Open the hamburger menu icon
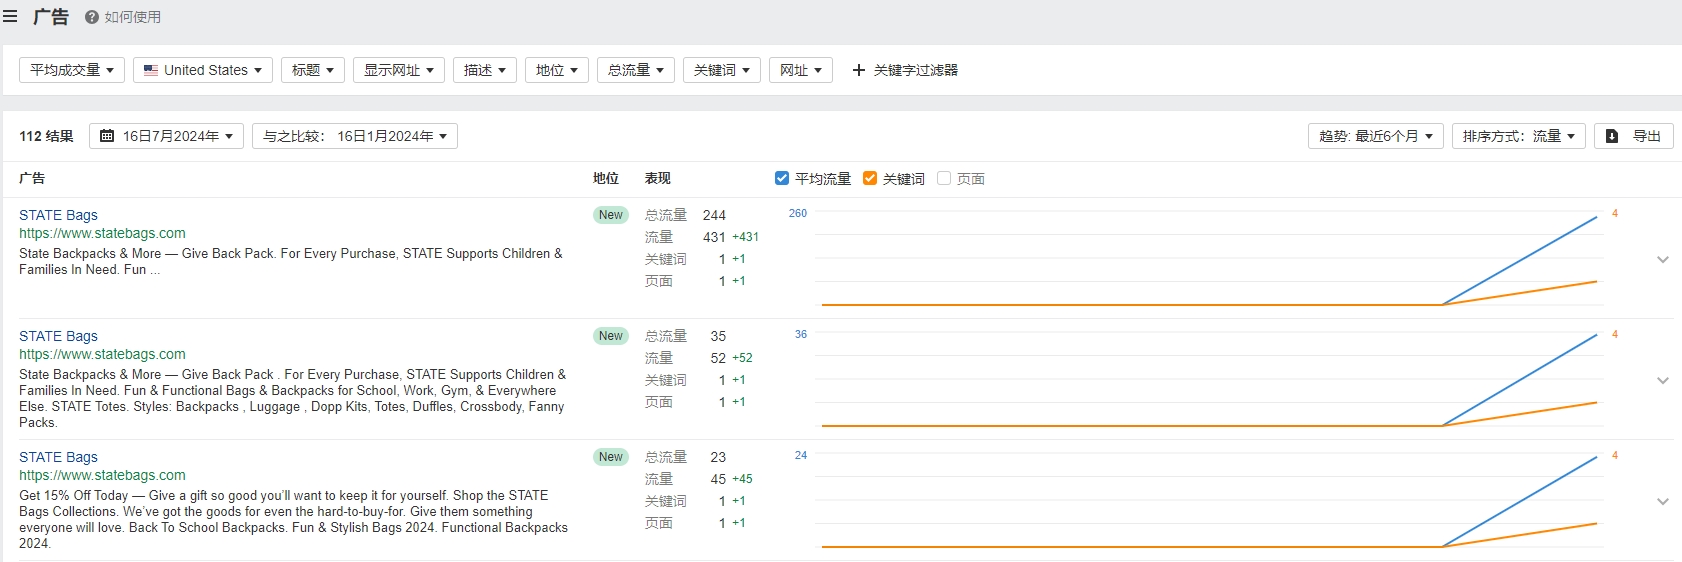Image resolution: width=1682 pixels, height=562 pixels. [x=10, y=17]
